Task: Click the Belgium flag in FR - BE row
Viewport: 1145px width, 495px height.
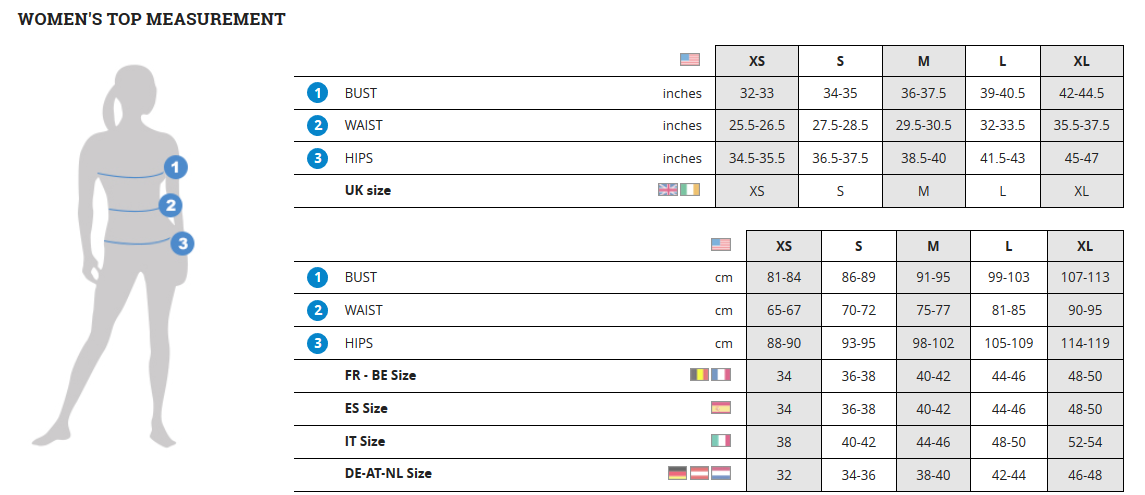Action: pyautogui.click(x=700, y=375)
